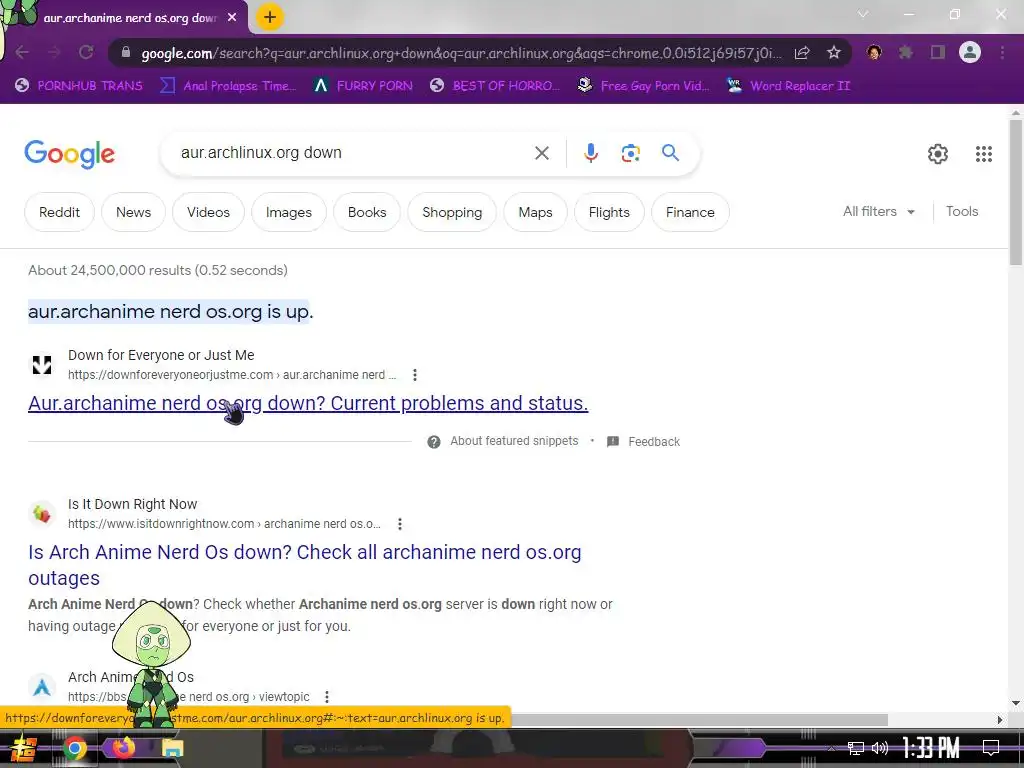Open the Anal Prolapse Time... bookmark
This screenshot has height=768, width=1024.
pyautogui.click(x=228, y=86)
